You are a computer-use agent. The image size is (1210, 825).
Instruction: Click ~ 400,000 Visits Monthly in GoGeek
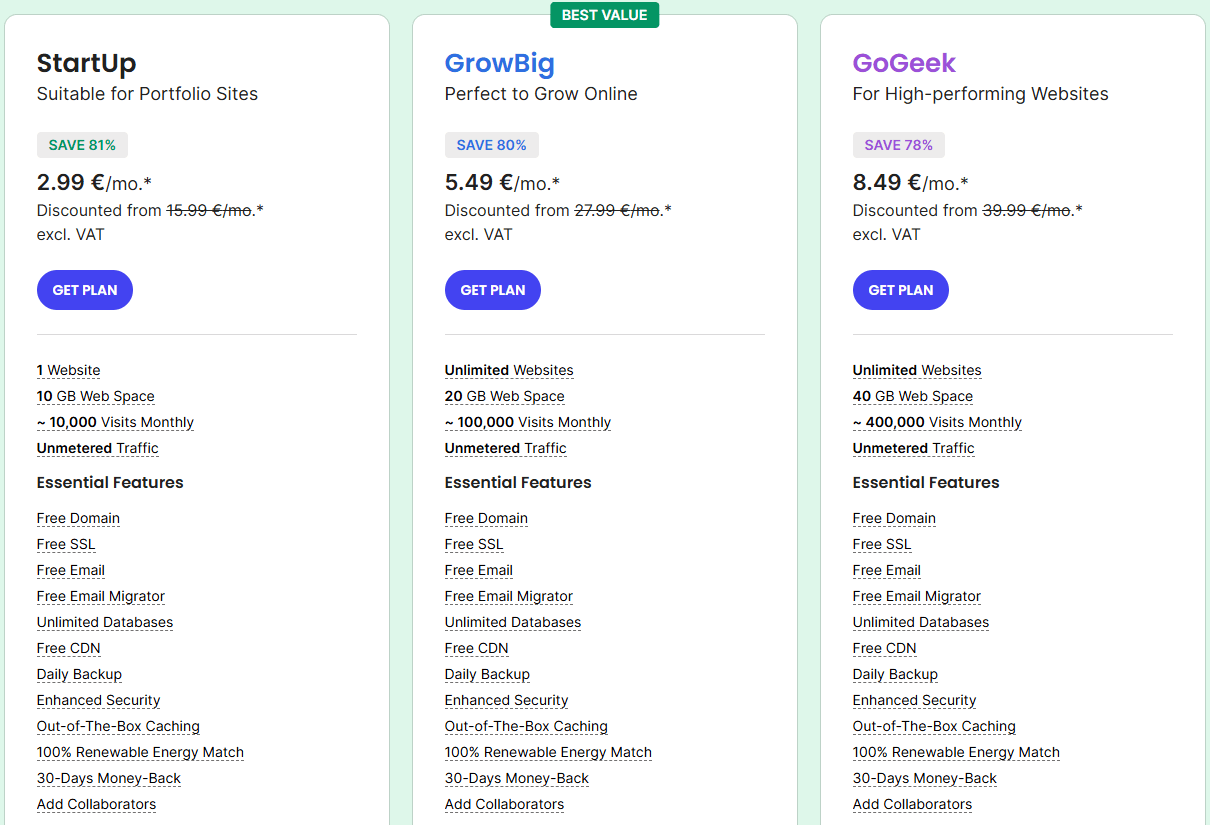[x=937, y=422]
